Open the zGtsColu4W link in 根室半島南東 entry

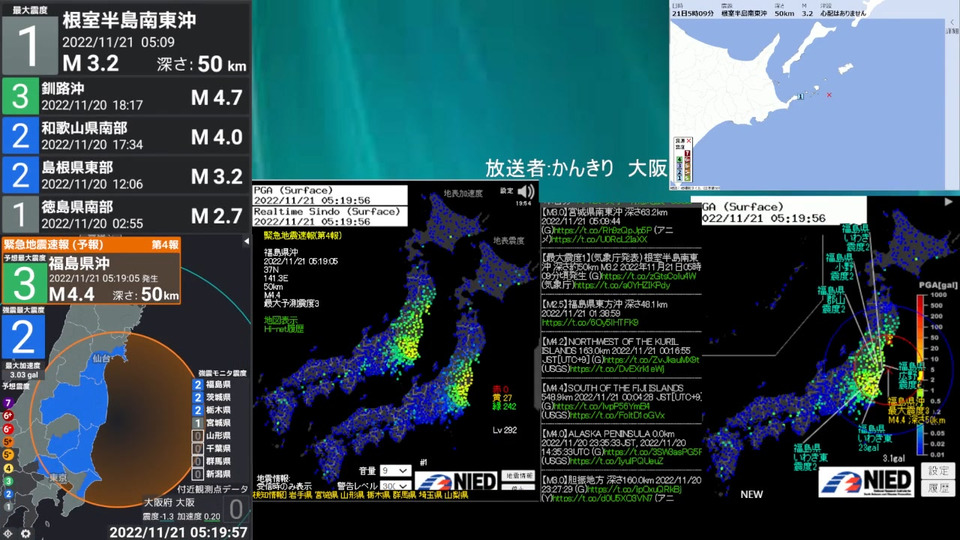tap(650, 276)
